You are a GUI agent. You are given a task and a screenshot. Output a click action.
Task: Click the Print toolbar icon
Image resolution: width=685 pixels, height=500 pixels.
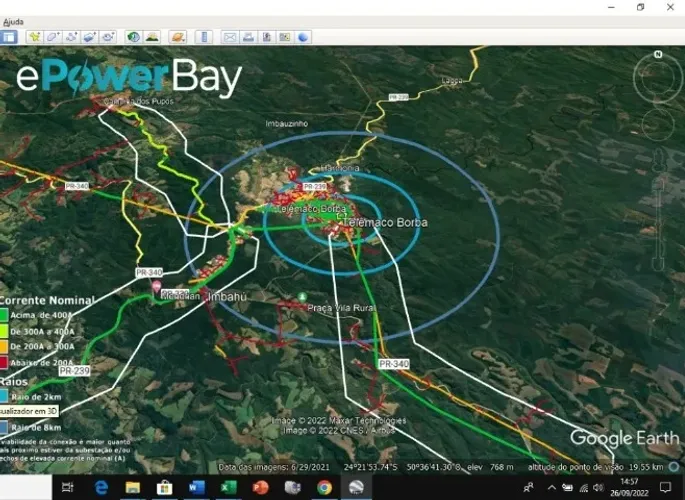pos(248,37)
